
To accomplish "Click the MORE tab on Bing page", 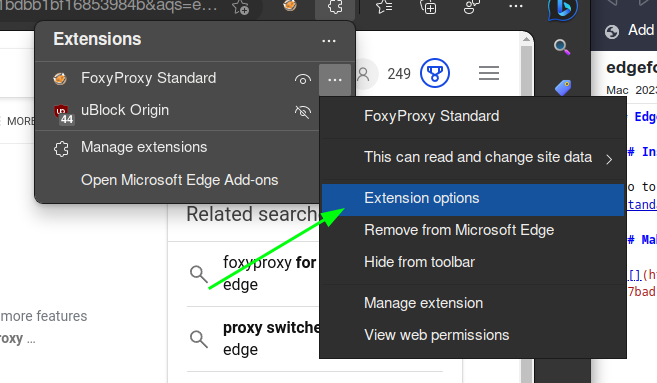I will coord(20,122).
